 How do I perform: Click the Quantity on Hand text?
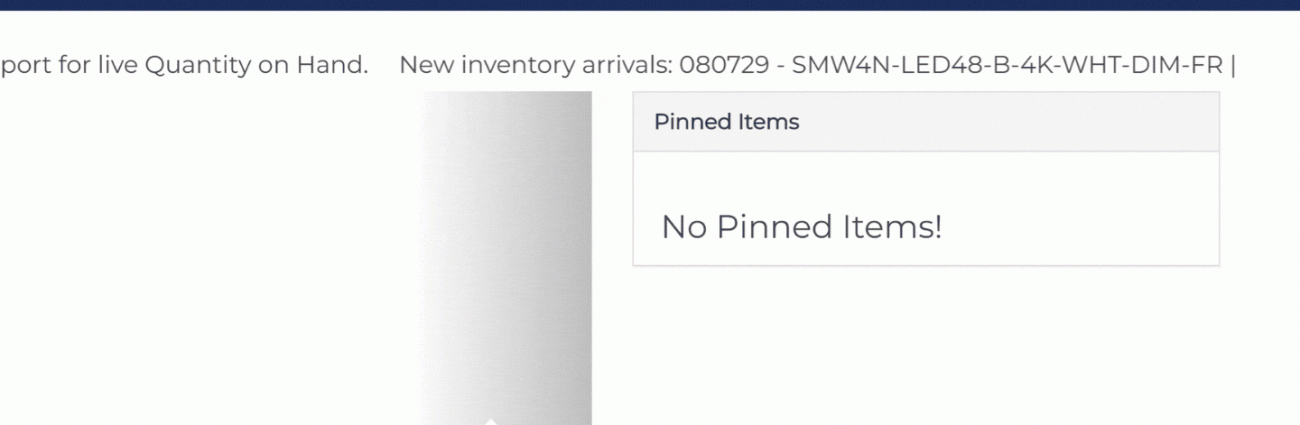coord(256,66)
